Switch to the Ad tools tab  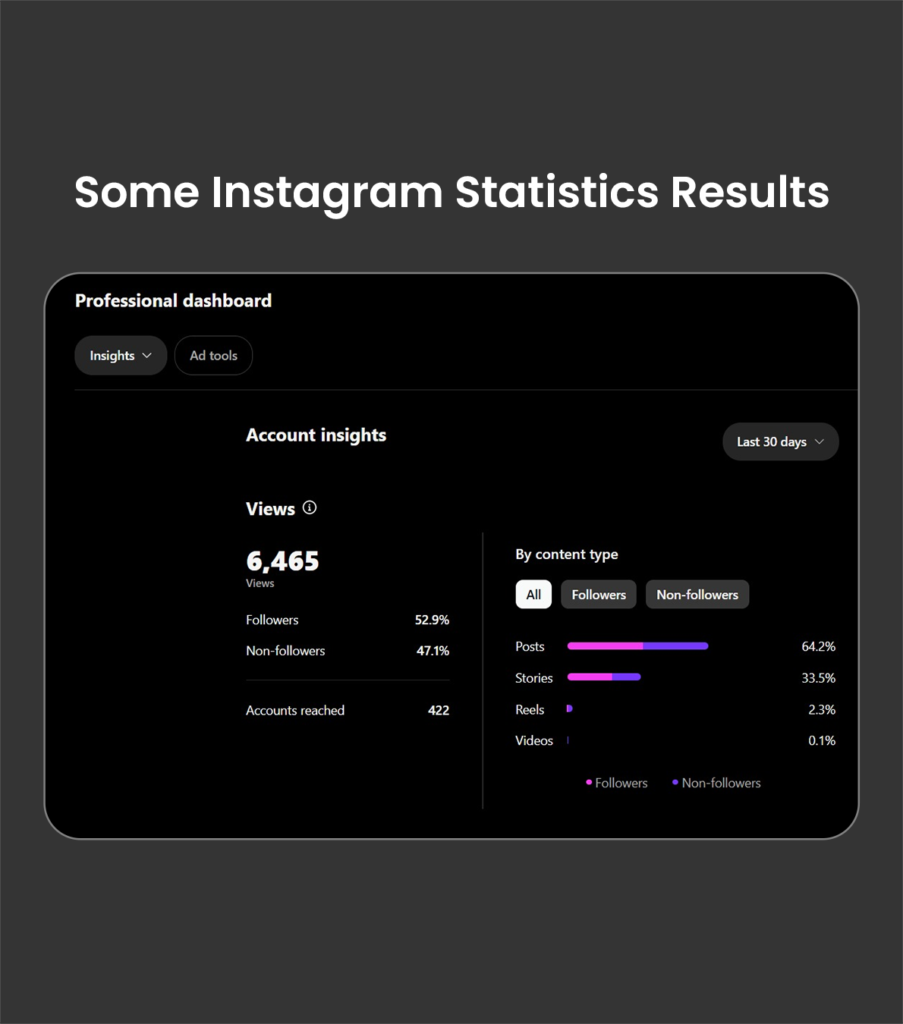213,356
